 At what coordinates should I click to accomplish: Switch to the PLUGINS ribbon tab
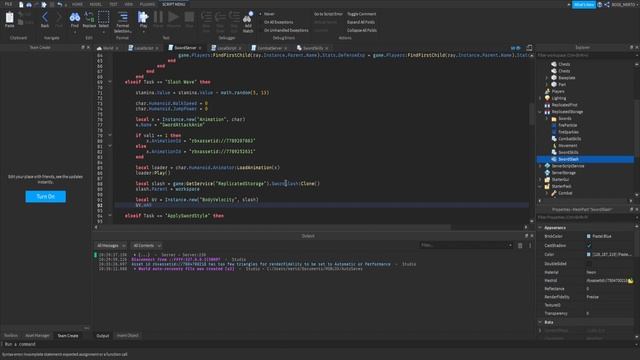coord(147,4)
